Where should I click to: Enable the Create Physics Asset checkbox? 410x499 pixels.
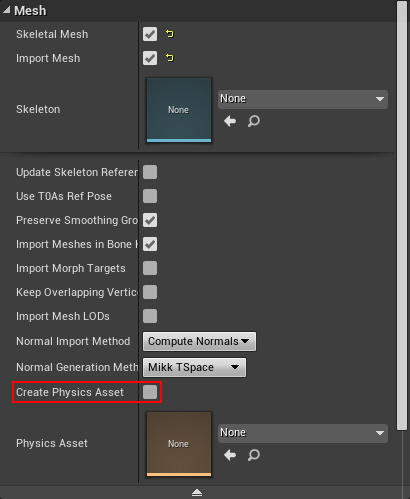pos(150,392)
